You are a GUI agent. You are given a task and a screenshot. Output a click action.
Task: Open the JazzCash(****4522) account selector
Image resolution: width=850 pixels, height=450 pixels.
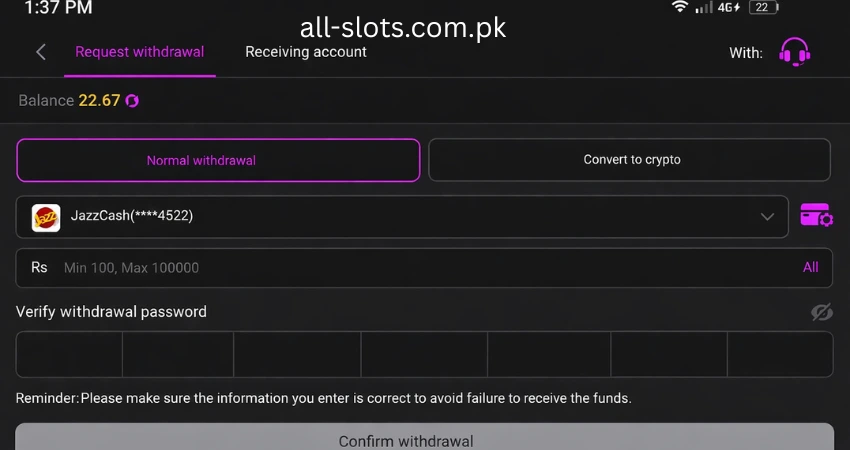400,217
